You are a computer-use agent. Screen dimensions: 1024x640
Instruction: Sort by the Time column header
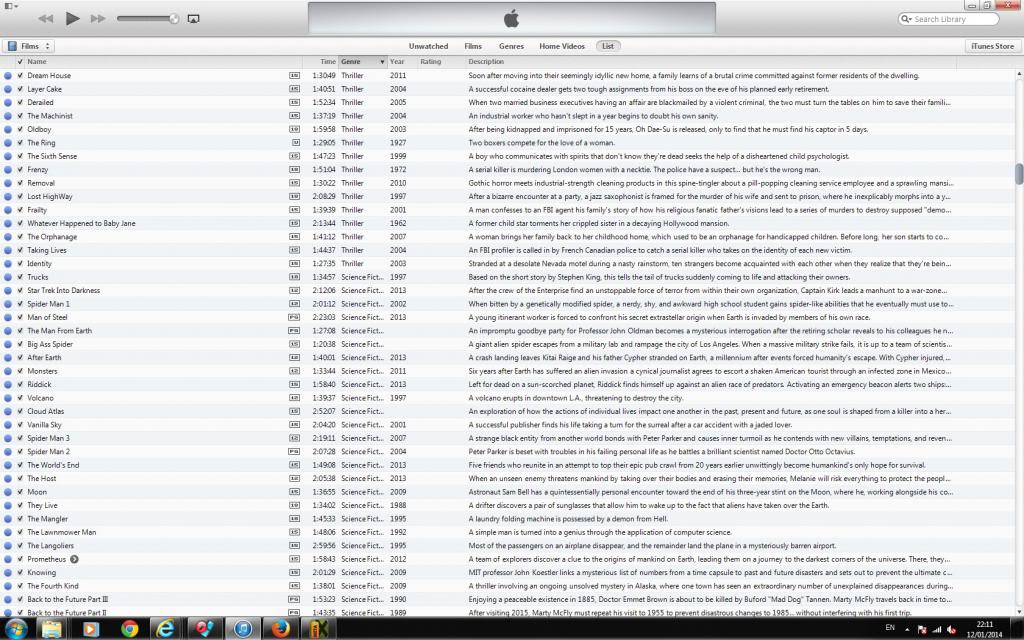328,61
